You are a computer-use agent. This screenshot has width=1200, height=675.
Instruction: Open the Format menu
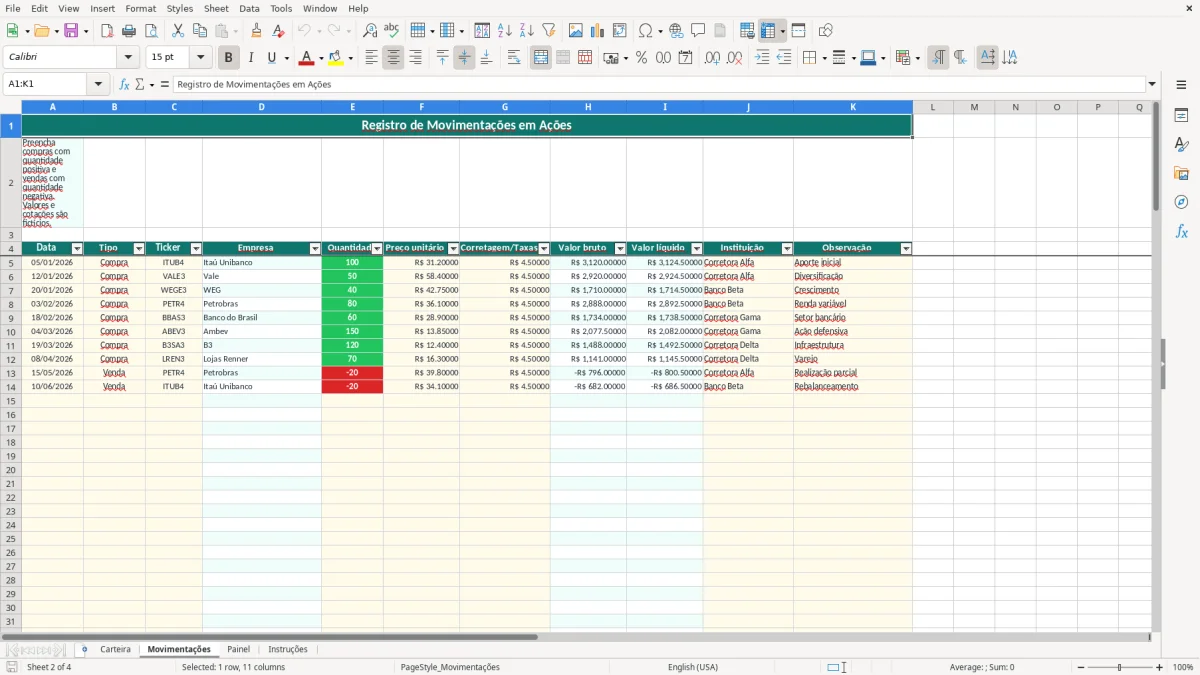pos(140,8)
